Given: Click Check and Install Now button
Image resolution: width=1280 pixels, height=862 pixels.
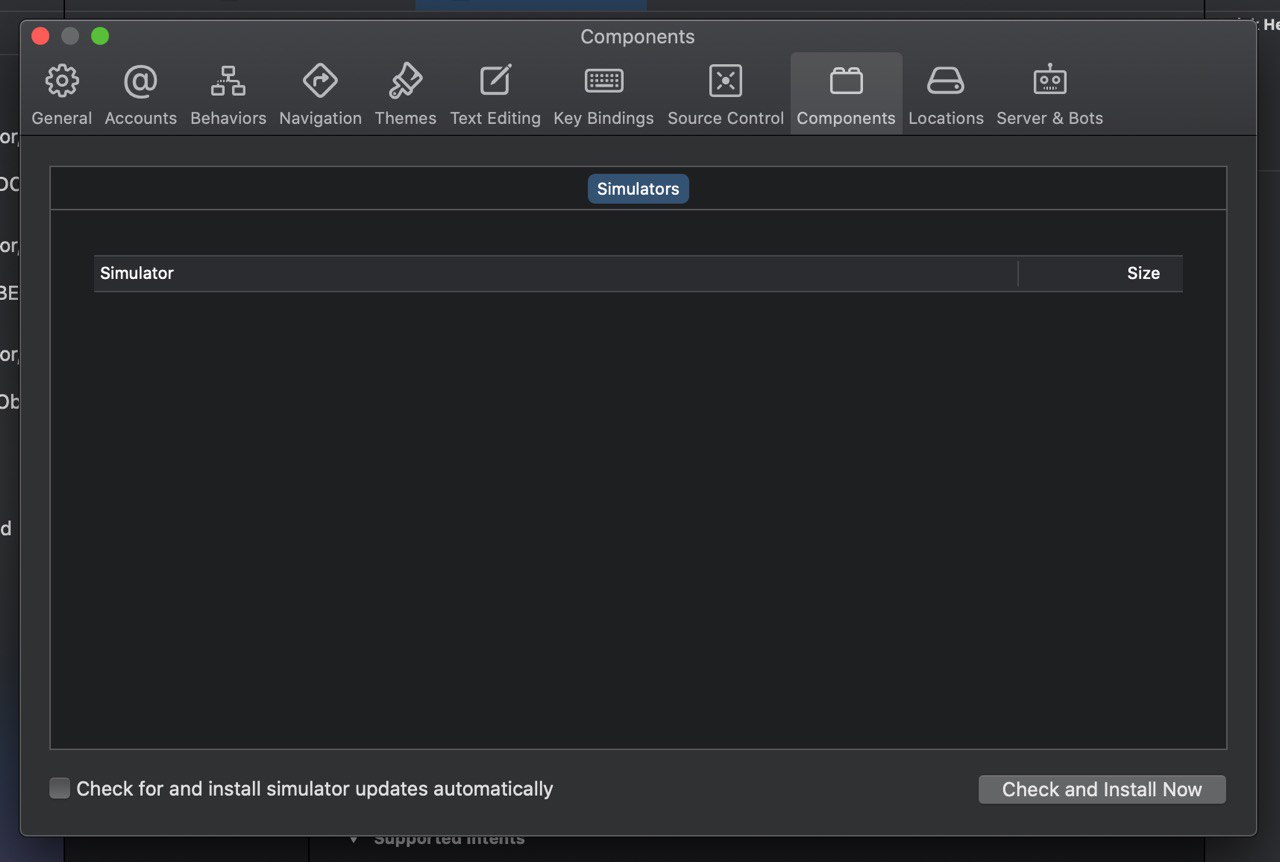Looking at the screenshot, I should pyautogui.click(x=1102, y=789).
